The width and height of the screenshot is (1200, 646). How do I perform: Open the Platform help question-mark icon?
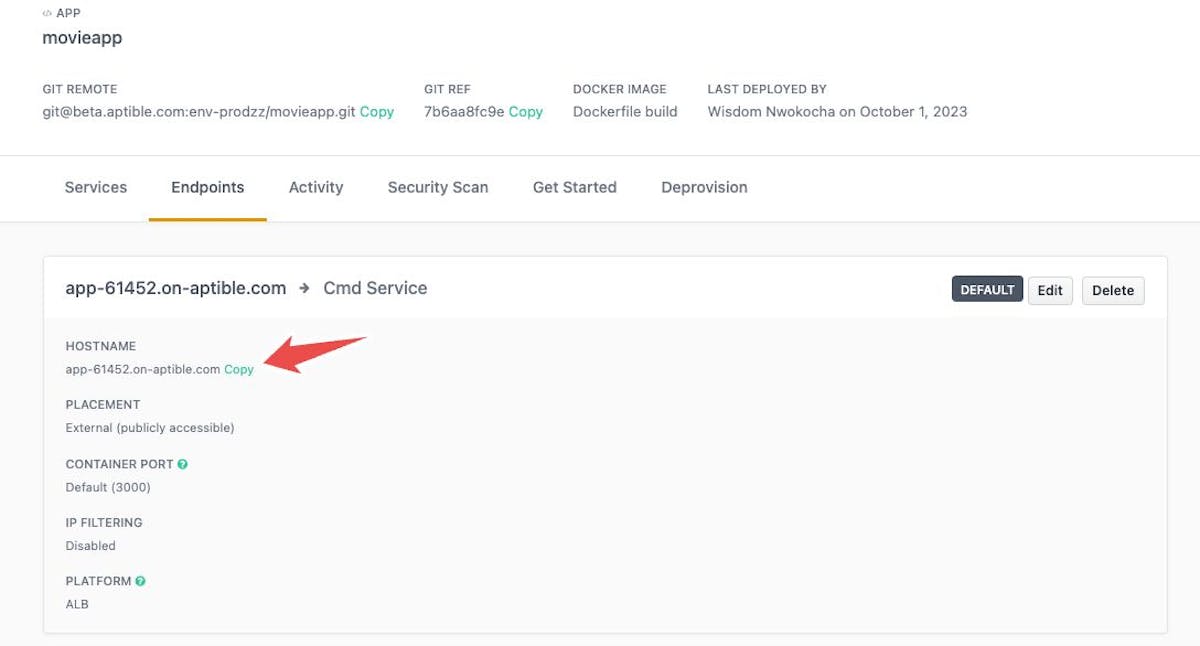click(x=141, y=581)
